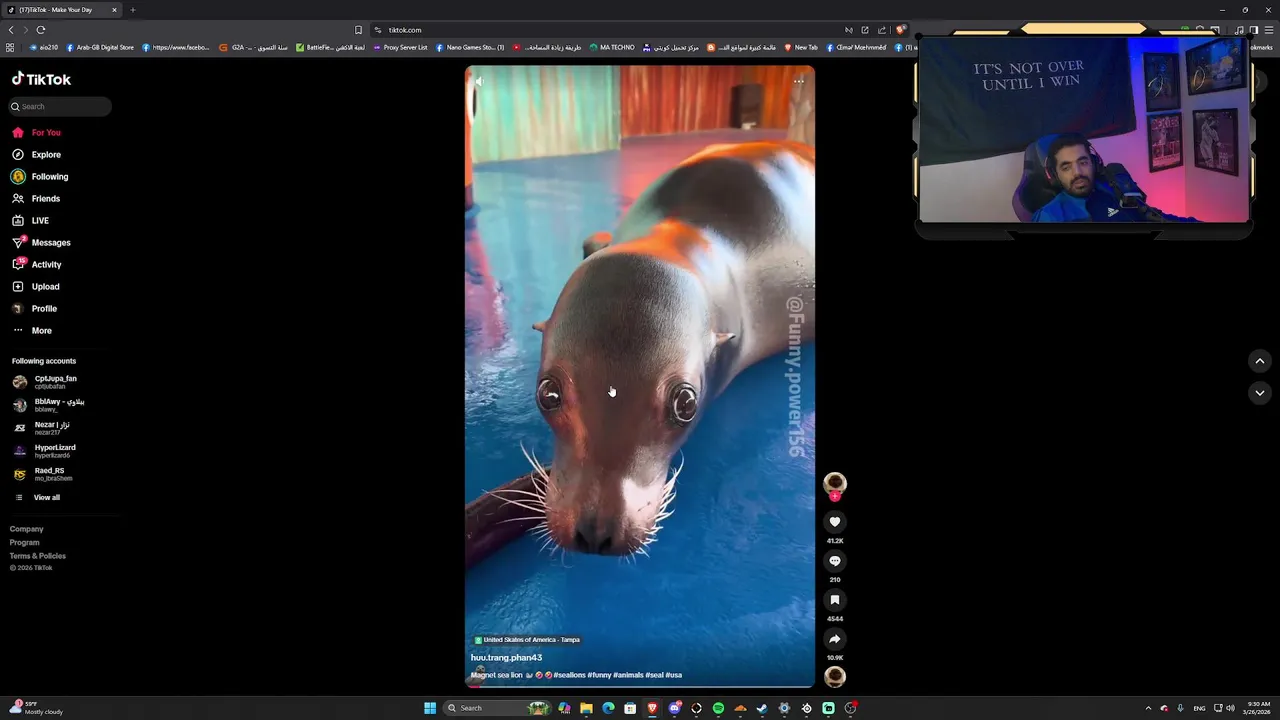This screenshot has width=1280, height=720.
Task: Open Spotify from the taskbar
Action: coord(718,708)
